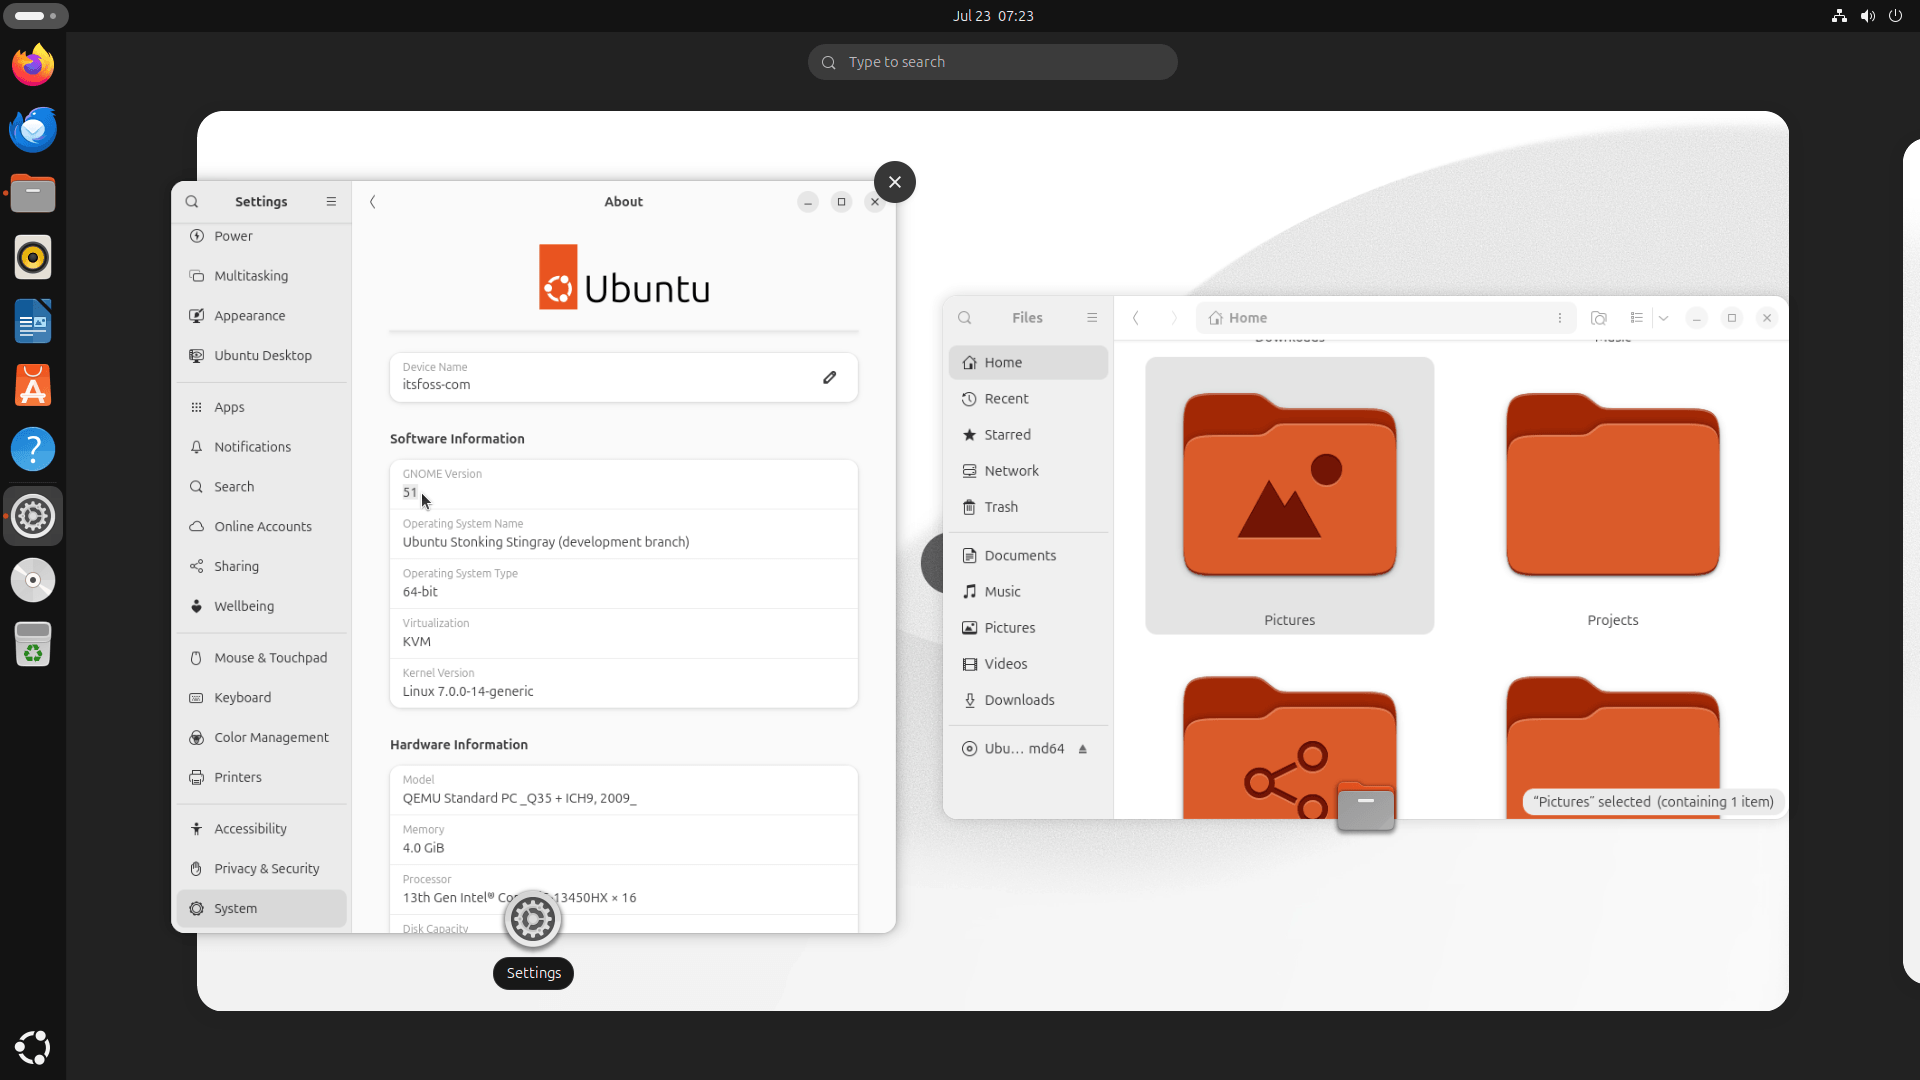
Task: Select Search in Settings sidebar
Action: [x=262, y=487]
